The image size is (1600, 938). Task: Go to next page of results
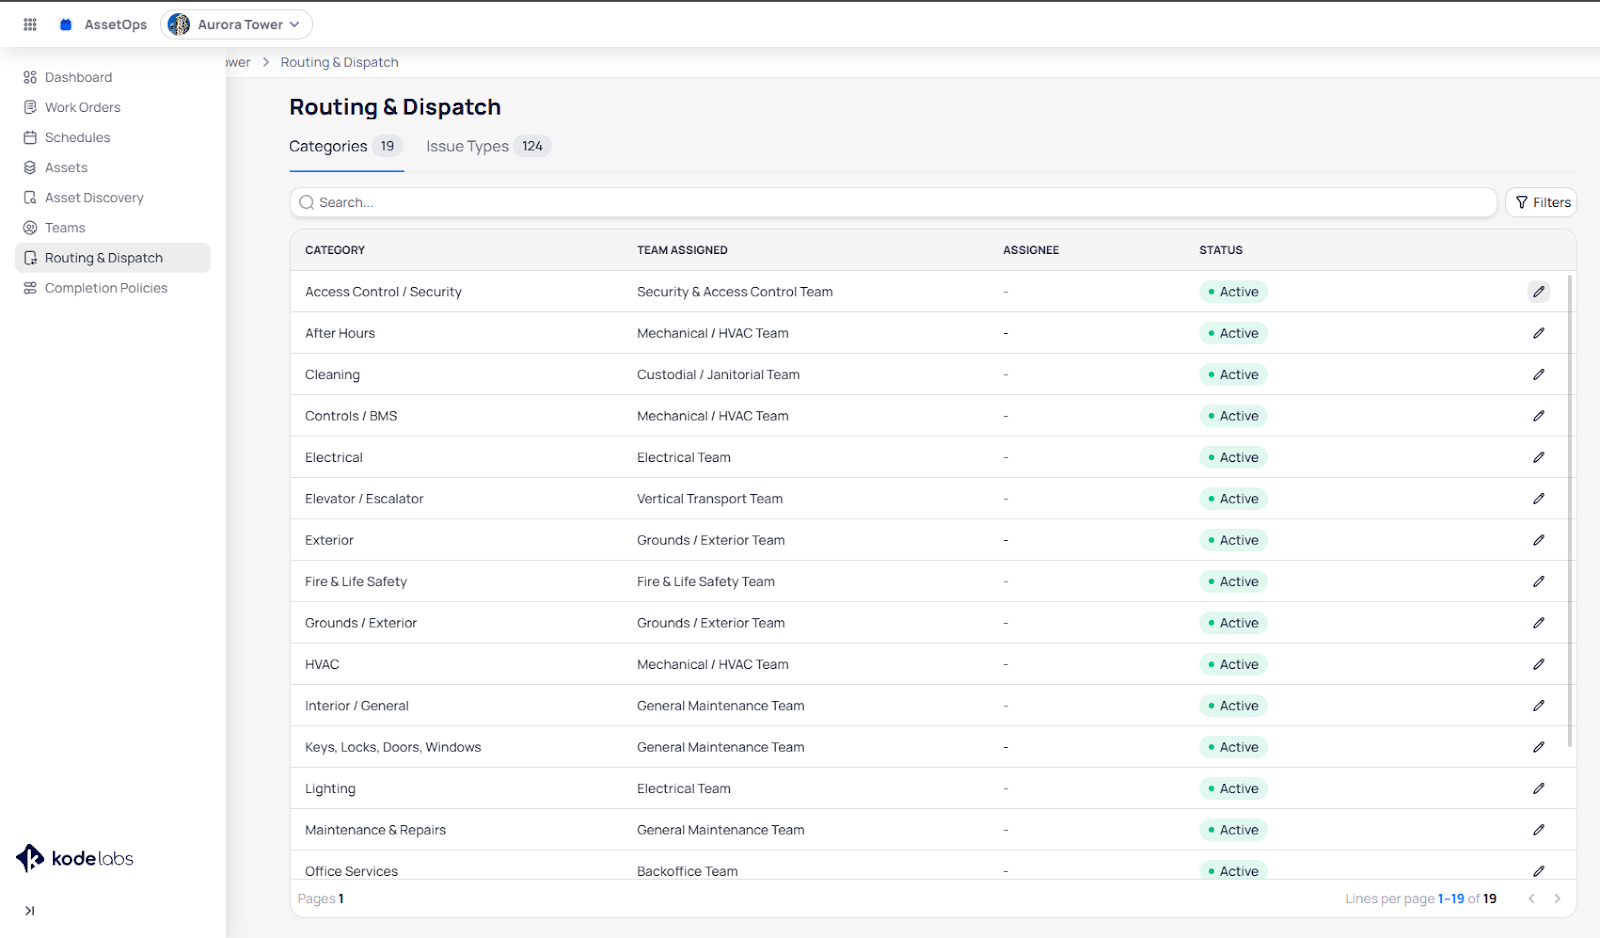(1557, 899)
